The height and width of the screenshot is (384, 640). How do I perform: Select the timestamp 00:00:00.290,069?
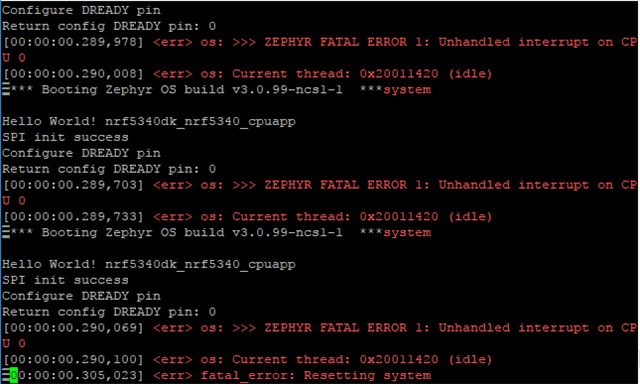tap(73, 328)
